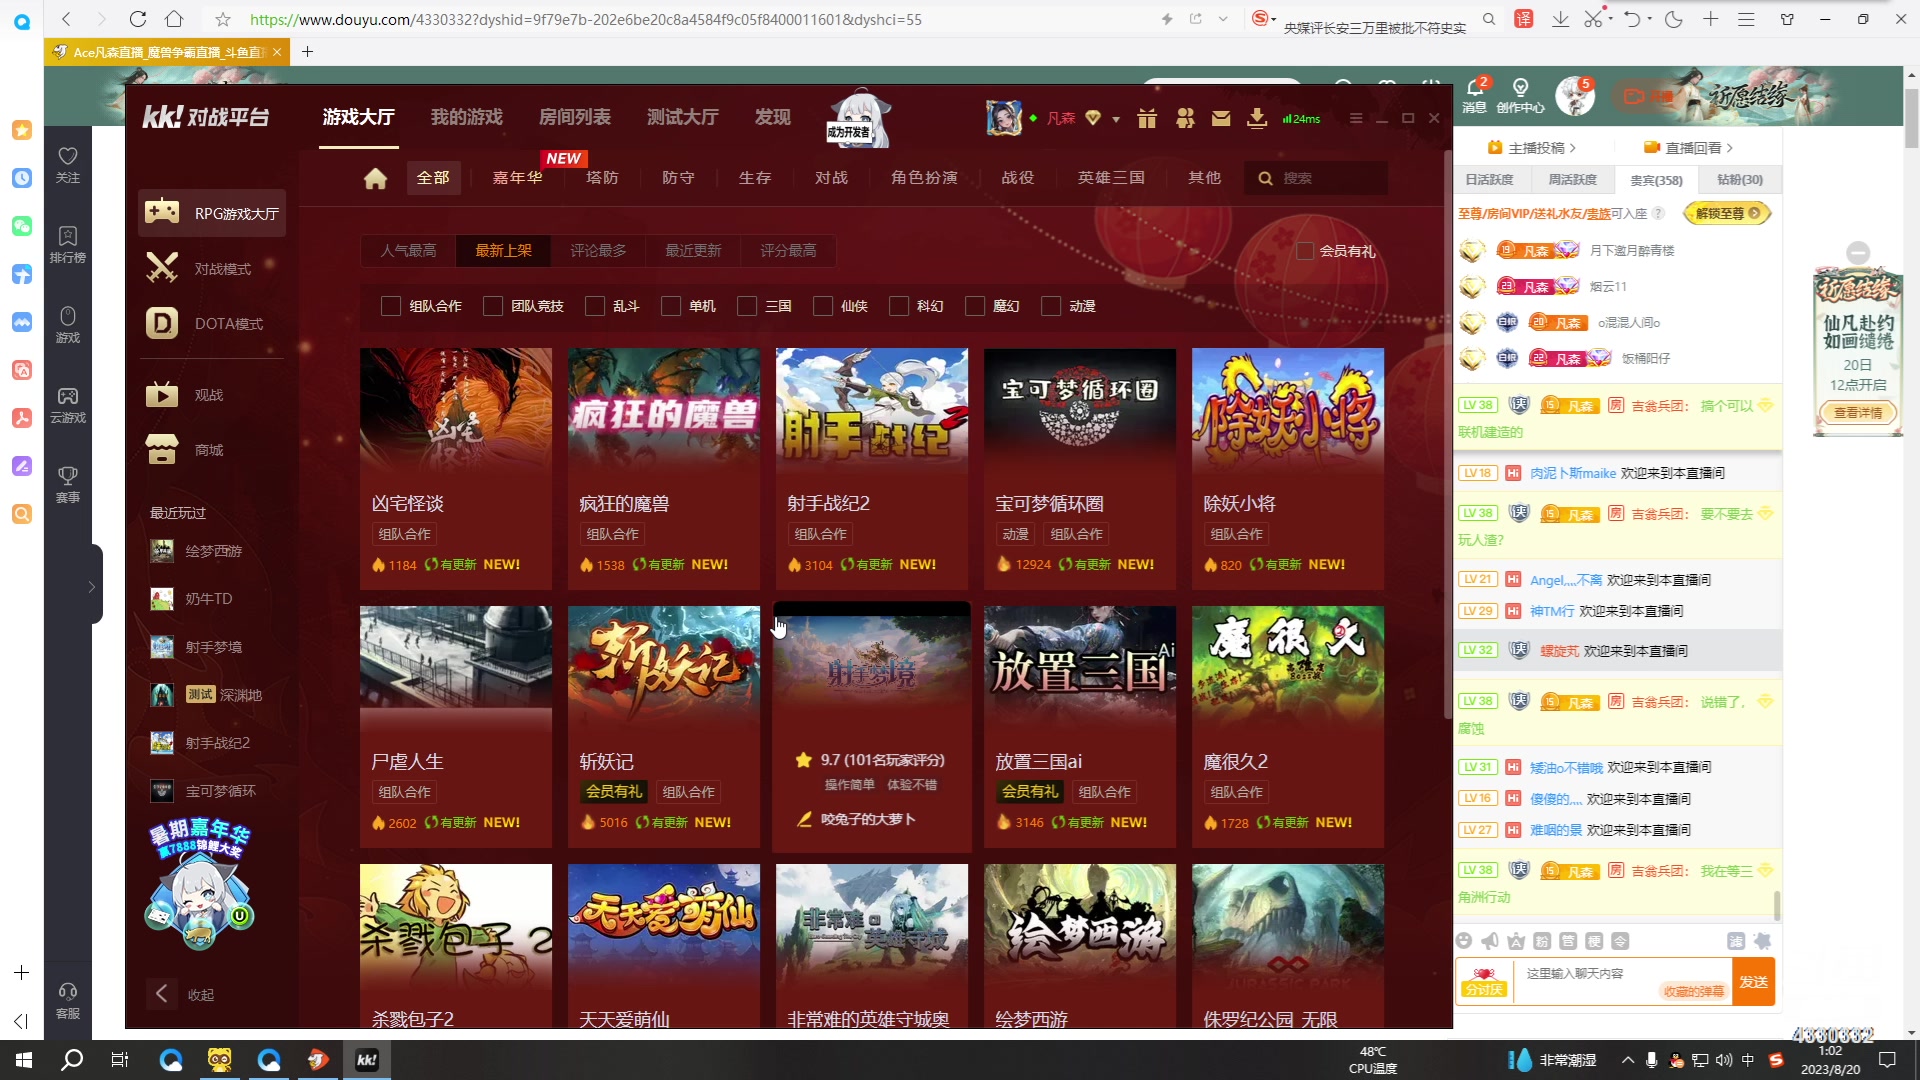Image resolution: width=1920 pixels, height=1080 pixels.
Task: Click 查看详情 on the promo banner
Action: pyautogui.click(x=1858, y=412)
